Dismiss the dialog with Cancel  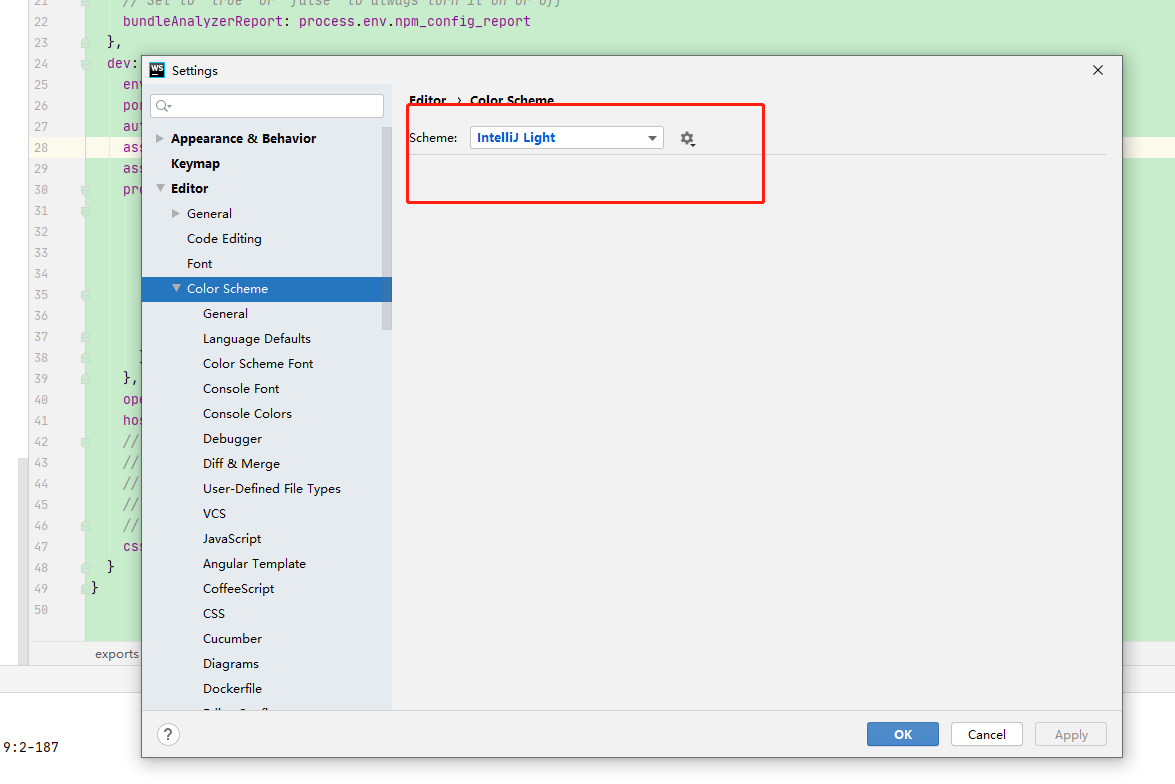(986, 733)
